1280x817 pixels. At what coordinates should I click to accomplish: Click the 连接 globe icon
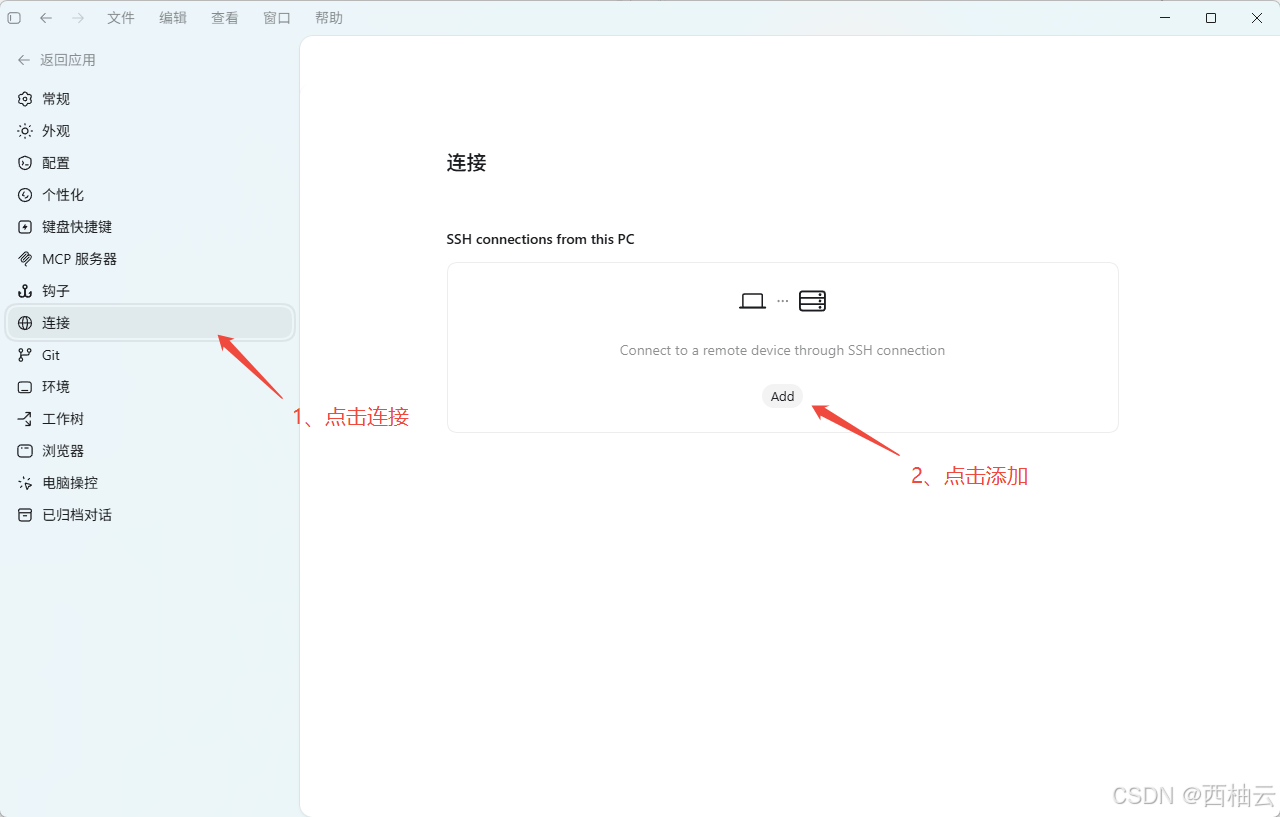coord(25,323)
